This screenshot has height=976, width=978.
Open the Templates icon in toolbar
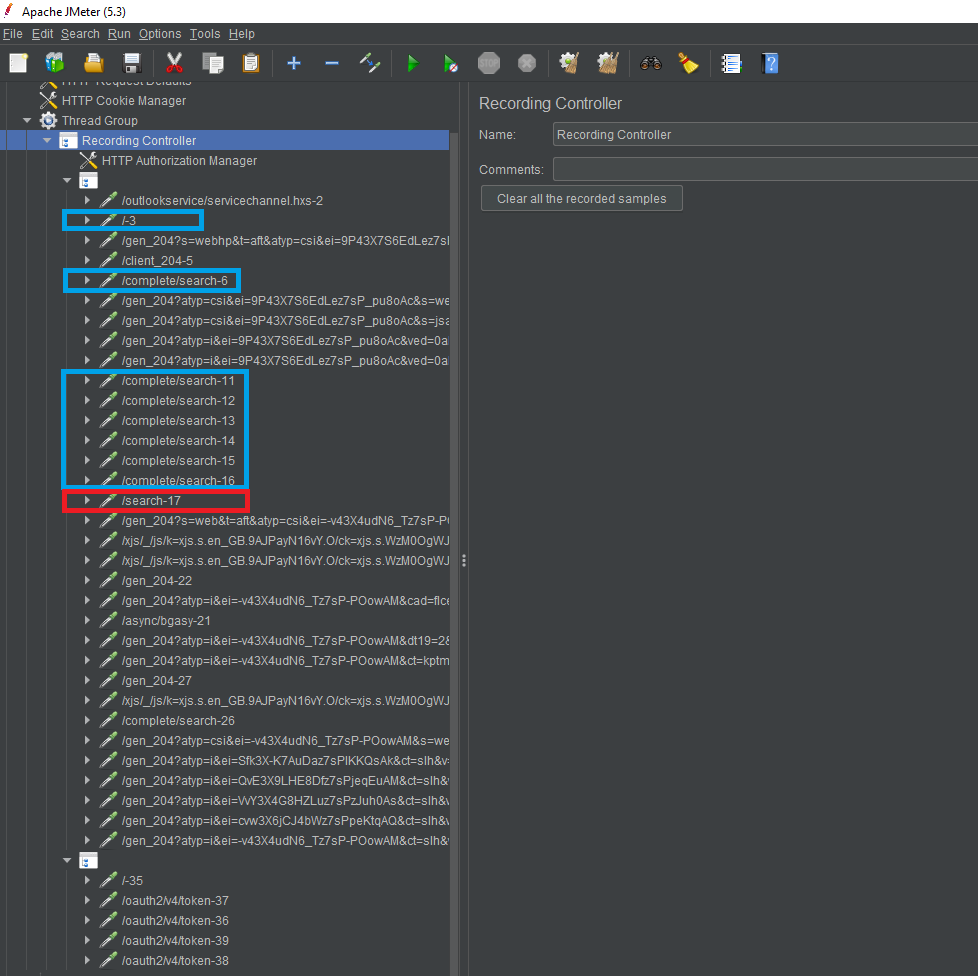coord(55,63)
